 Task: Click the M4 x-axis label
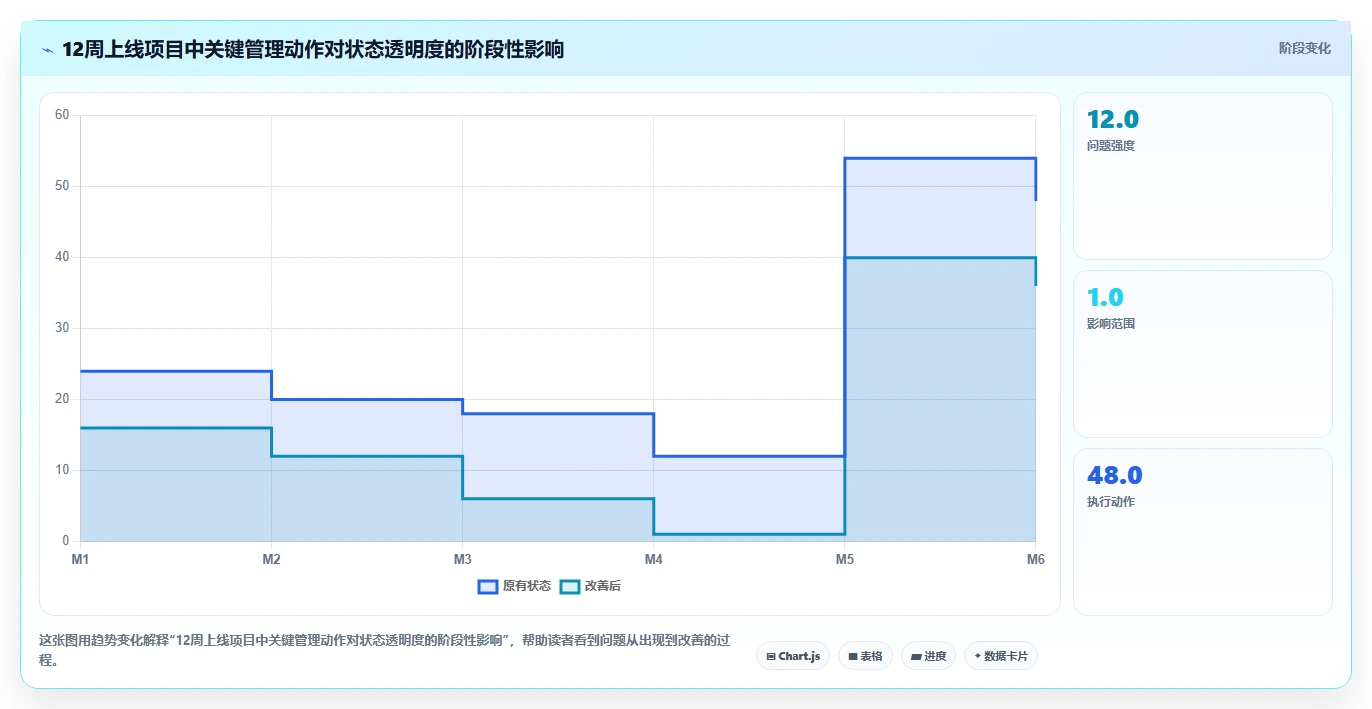pos(653,559)
